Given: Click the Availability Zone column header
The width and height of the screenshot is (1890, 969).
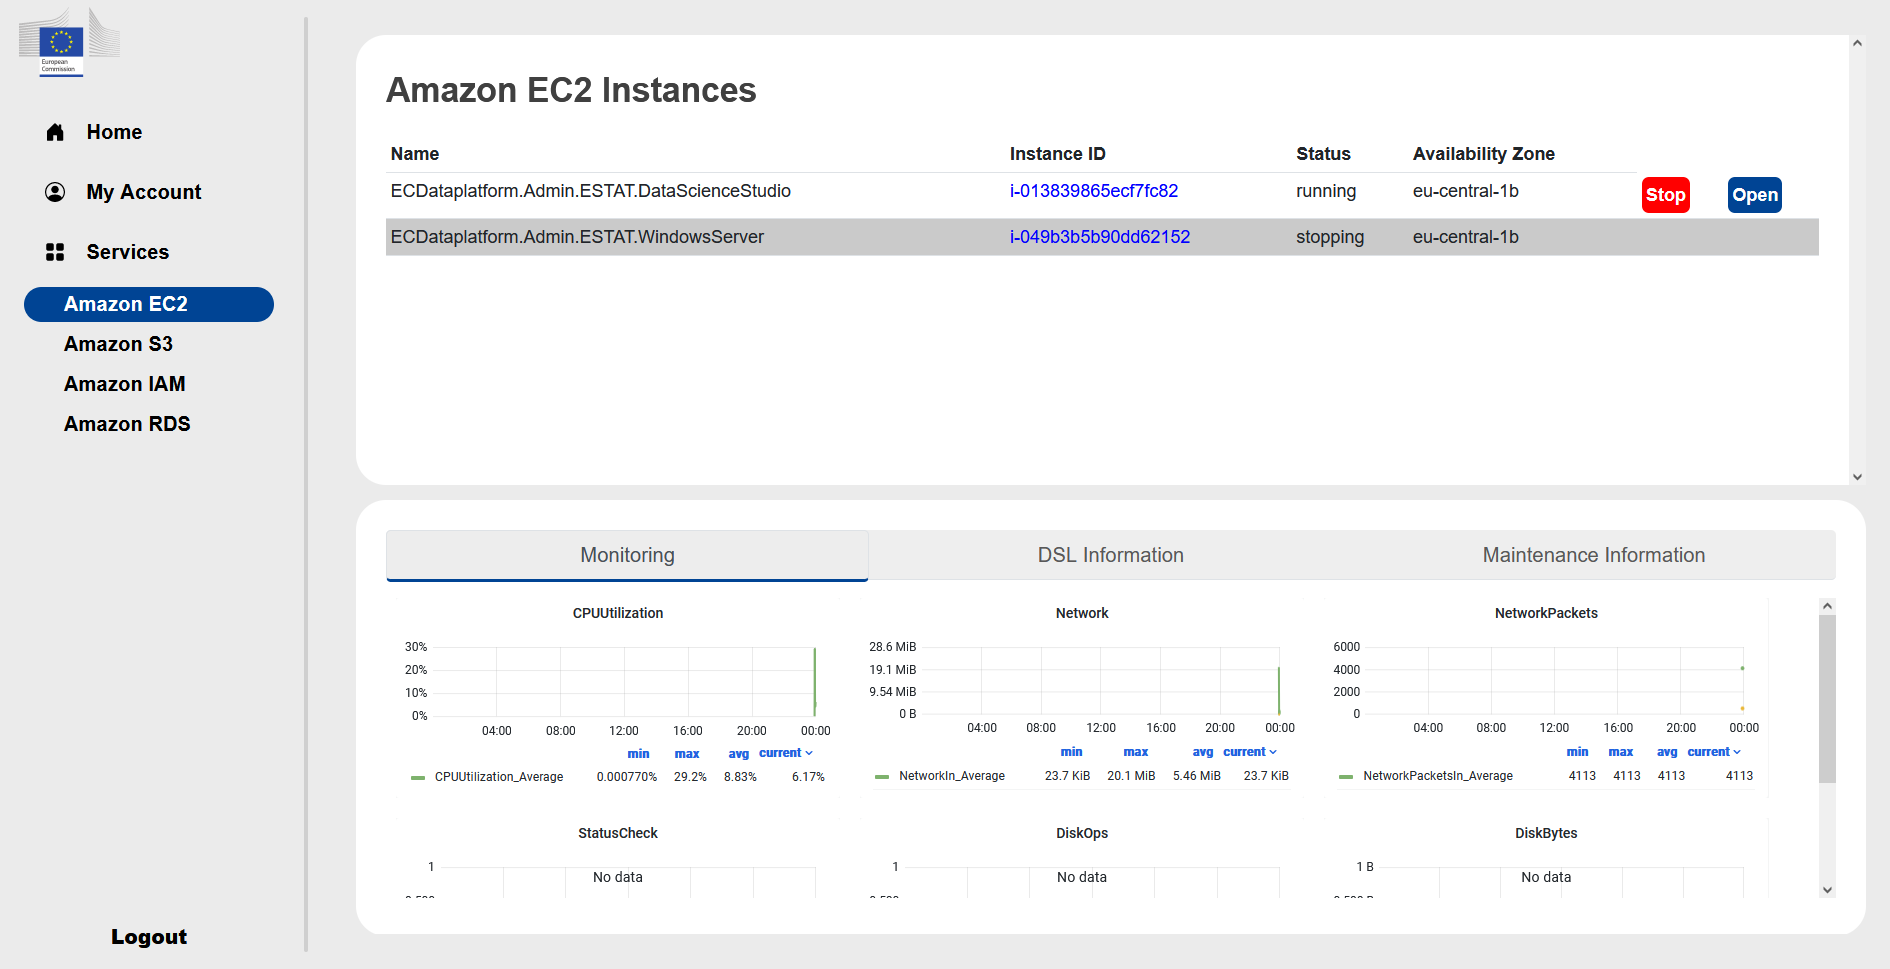Looking at the screenshot, I should pos(1483,154).
